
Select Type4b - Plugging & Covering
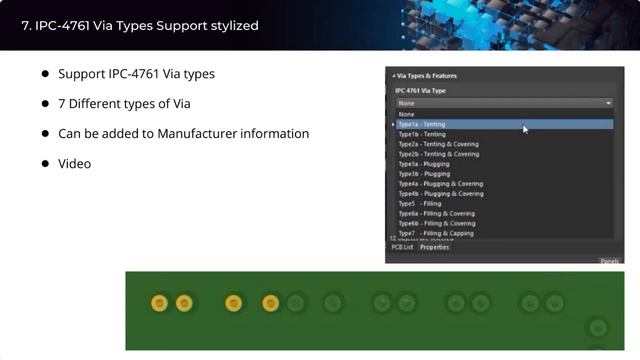(505, 194)
